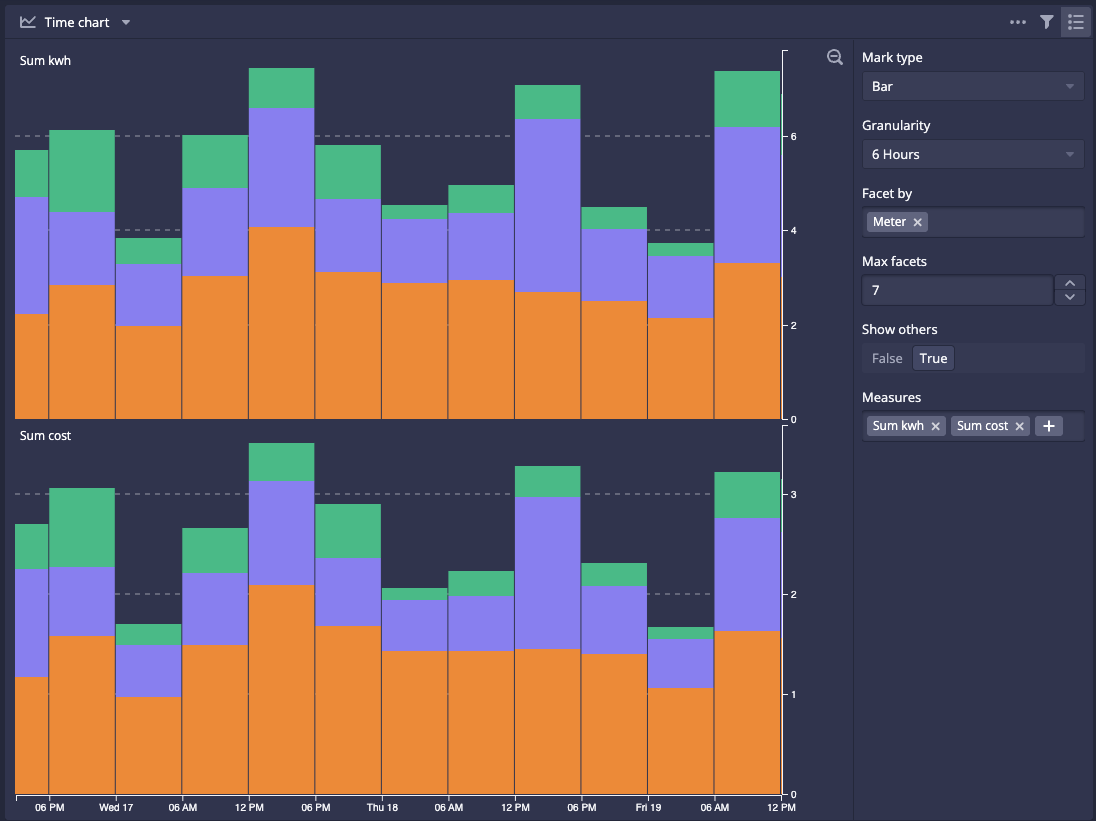Expand the Time chart title dropdown arrow

tap(126, 22)
